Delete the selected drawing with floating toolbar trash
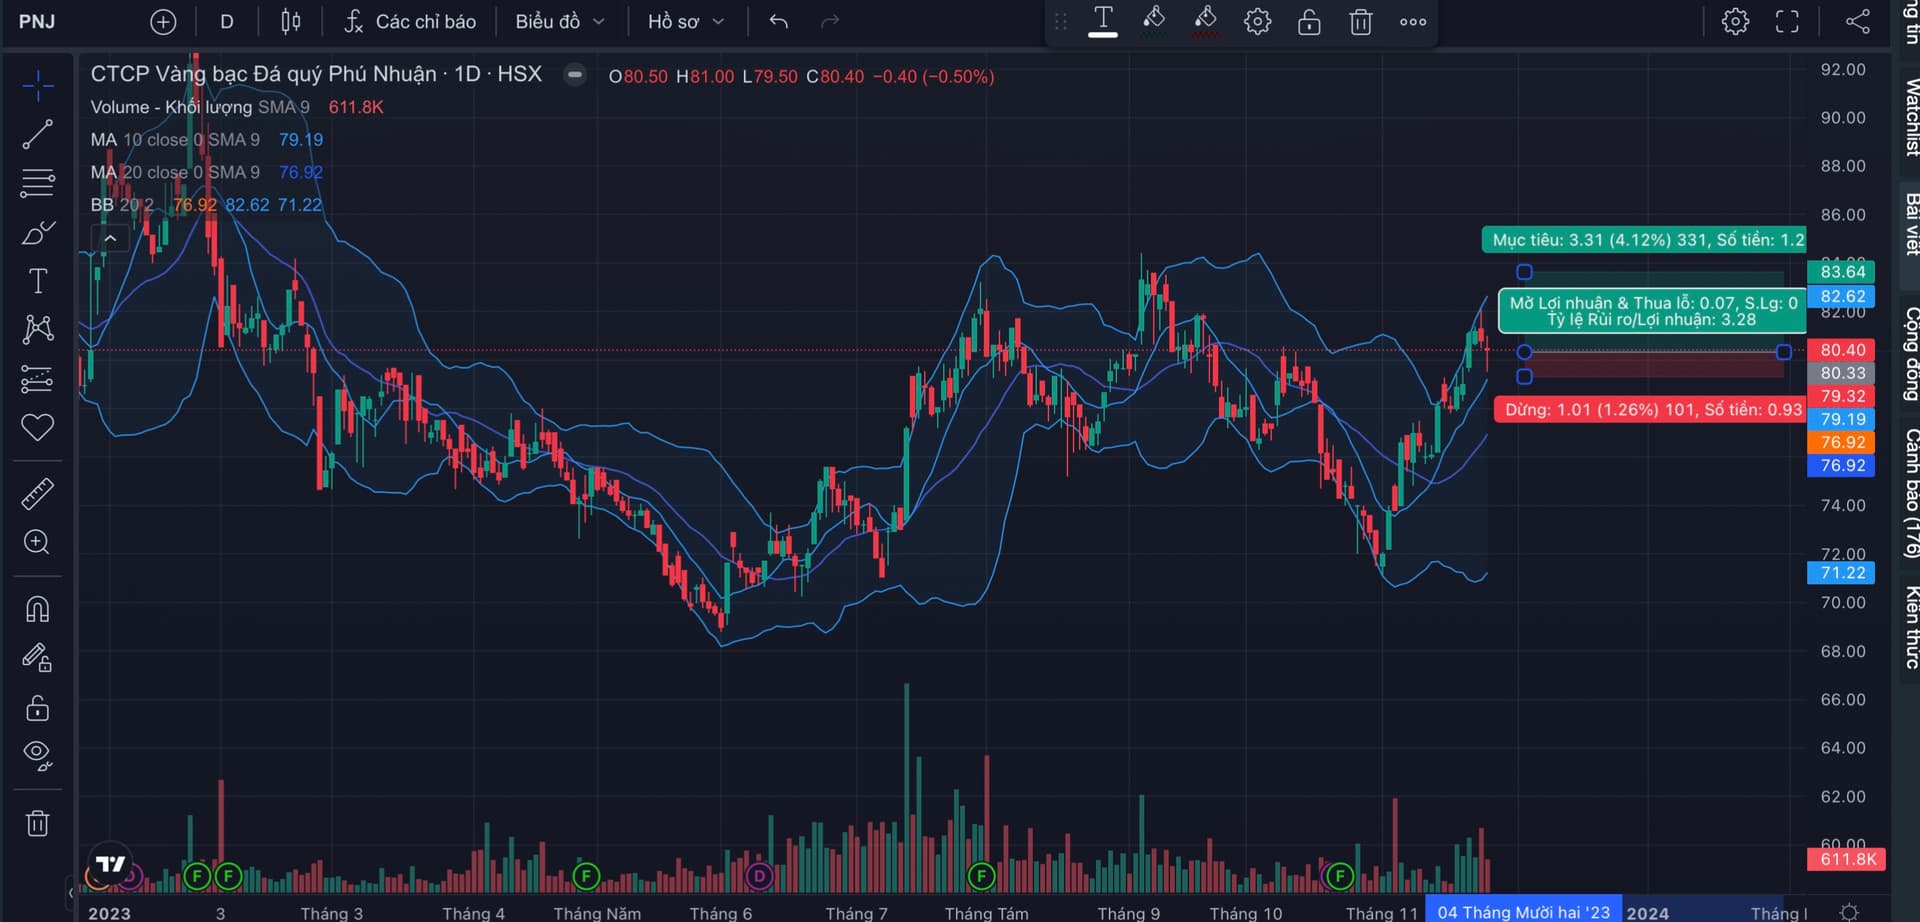The image size is (1920, 922). [1360, 22]
